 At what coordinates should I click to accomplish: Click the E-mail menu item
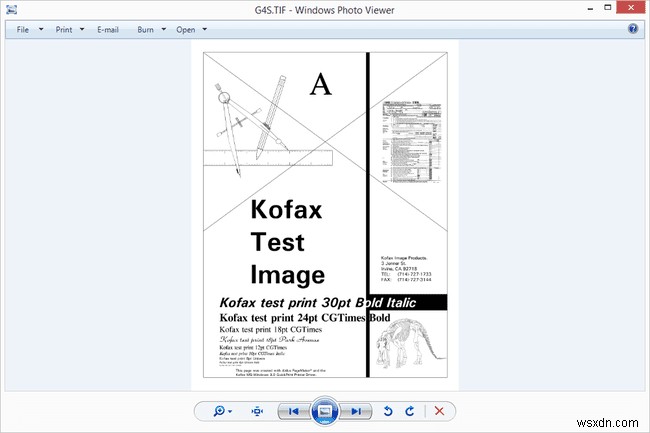tap(108, 30)
